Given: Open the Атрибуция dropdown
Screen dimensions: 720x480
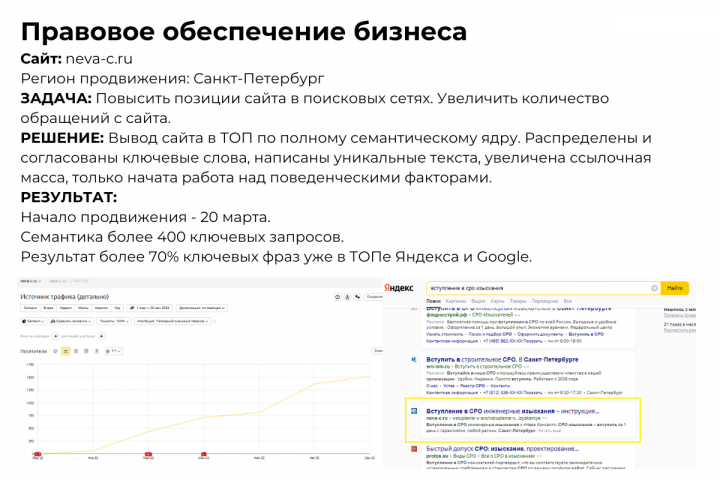Looking at the screenshot, I should [x=172, y=321].
